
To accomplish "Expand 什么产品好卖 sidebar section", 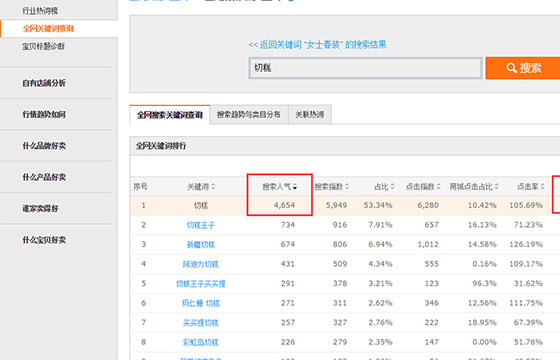I will (44, 178).
